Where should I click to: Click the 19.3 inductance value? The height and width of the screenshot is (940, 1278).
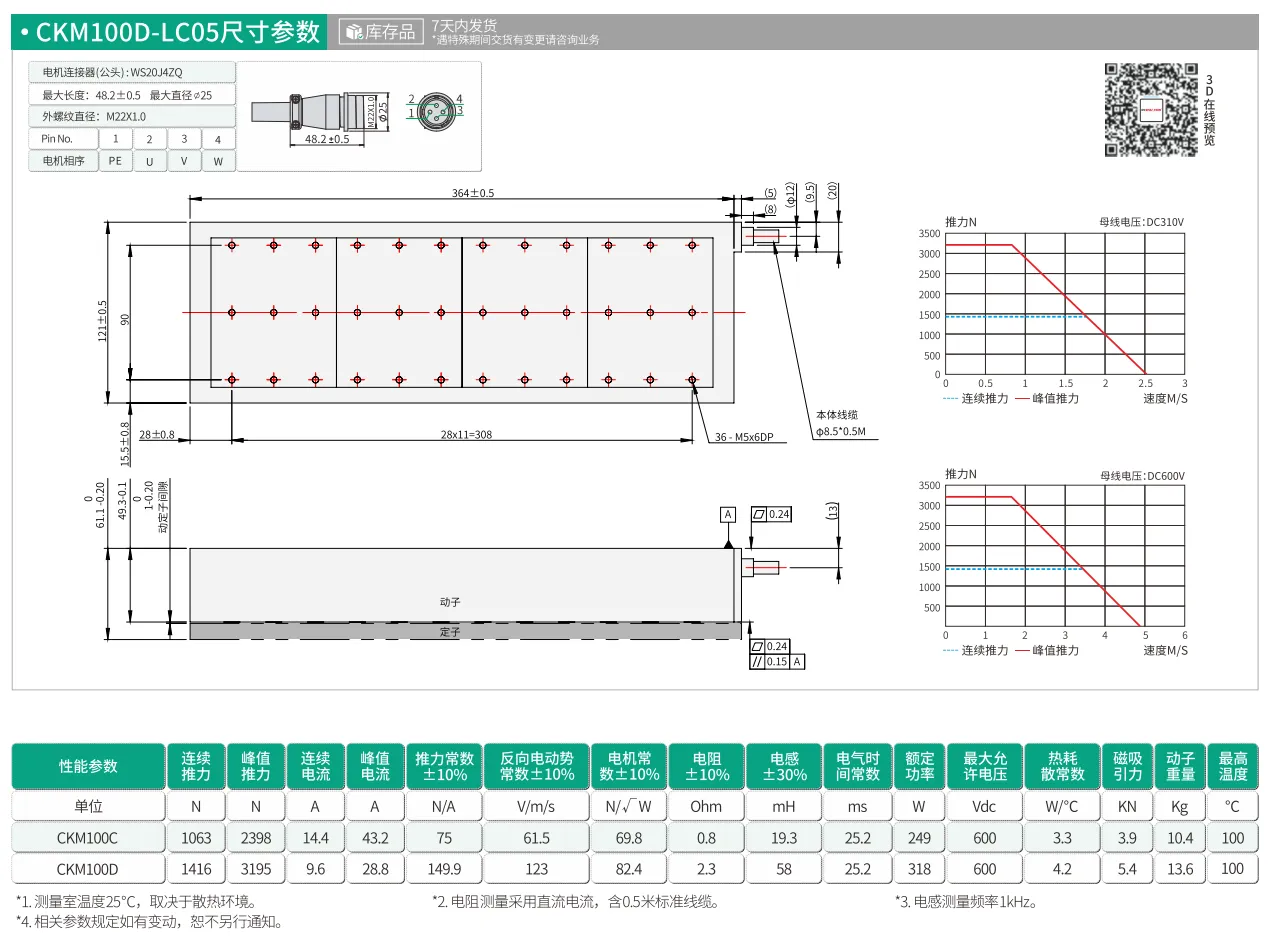(785, 837)
